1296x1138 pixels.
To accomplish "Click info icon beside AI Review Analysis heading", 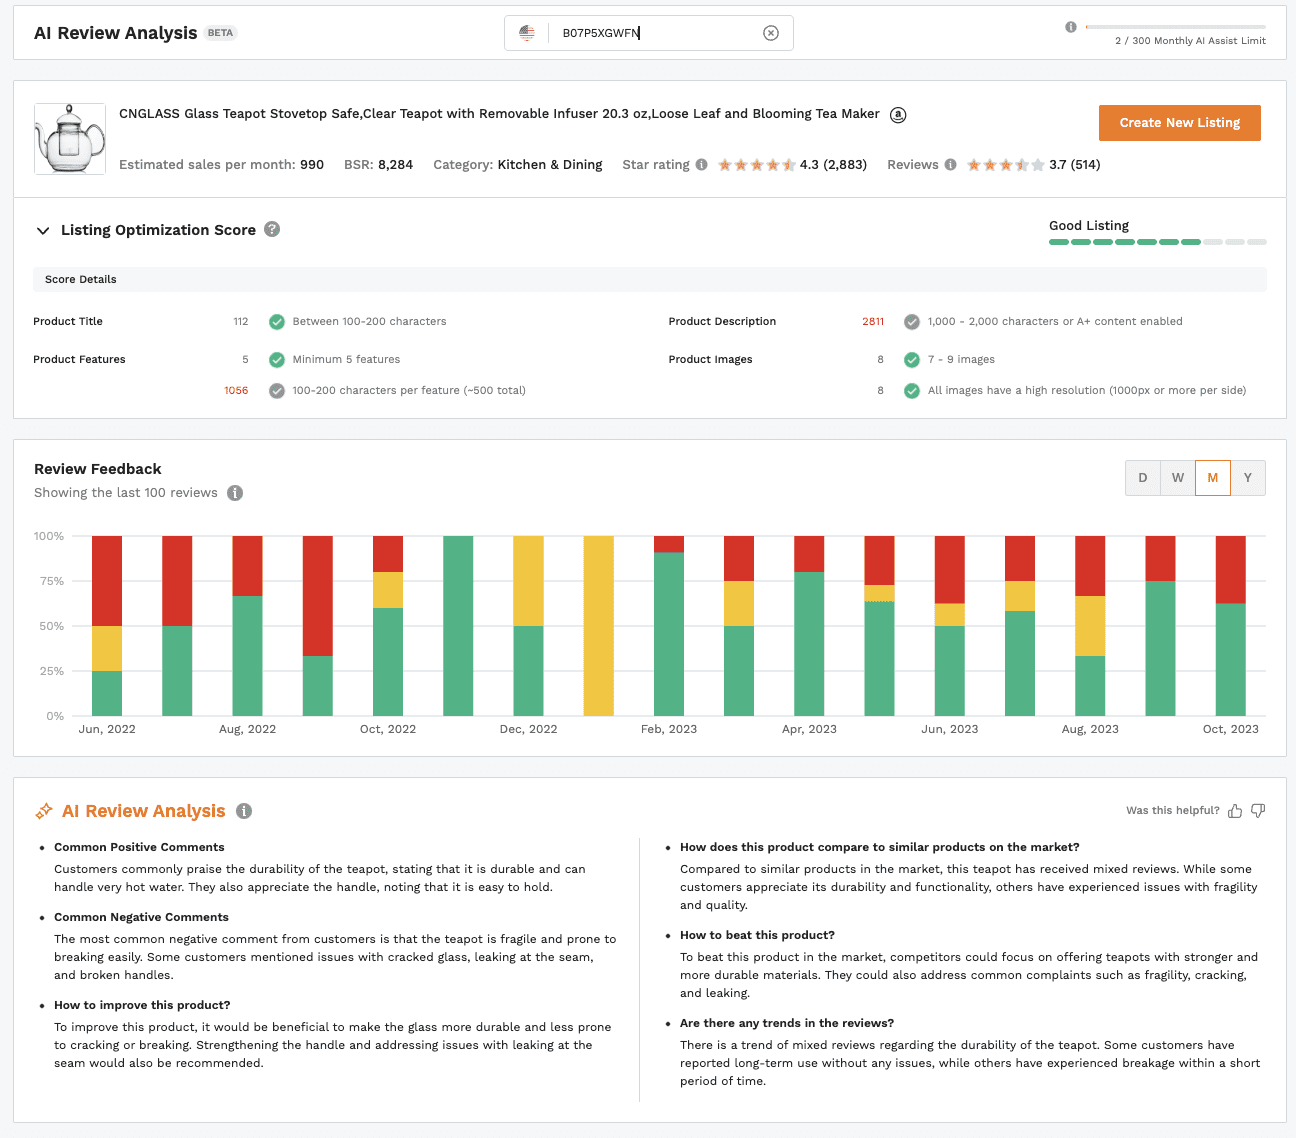I will click(x=244, y=811).
